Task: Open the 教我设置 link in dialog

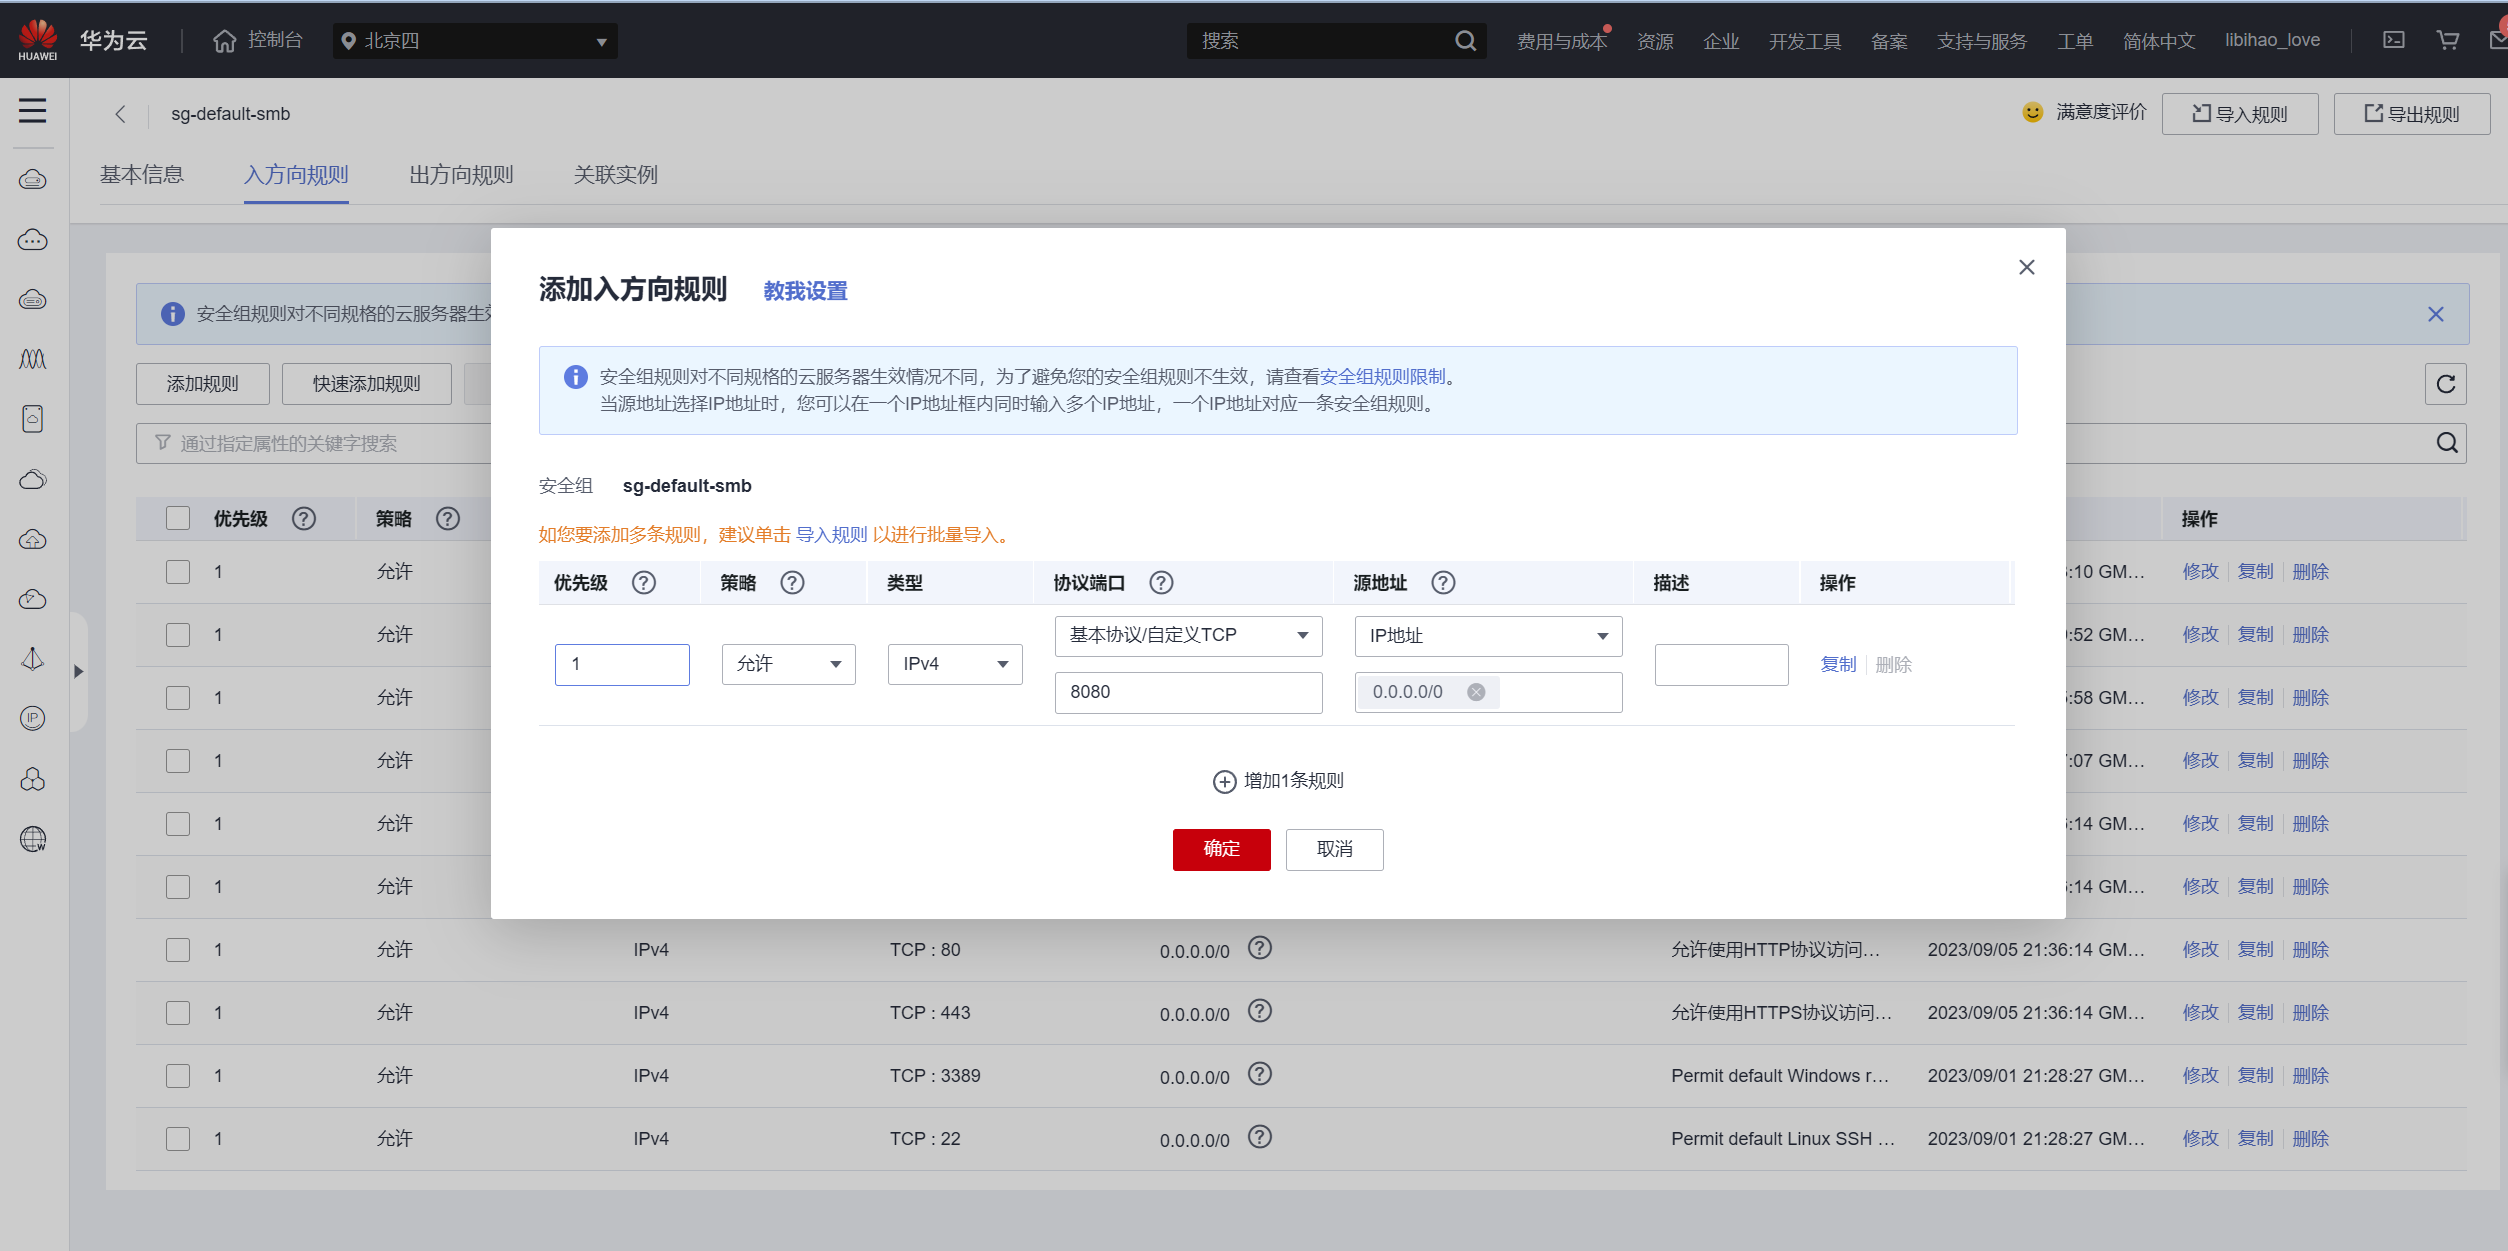Action: [x=804, y=290]
